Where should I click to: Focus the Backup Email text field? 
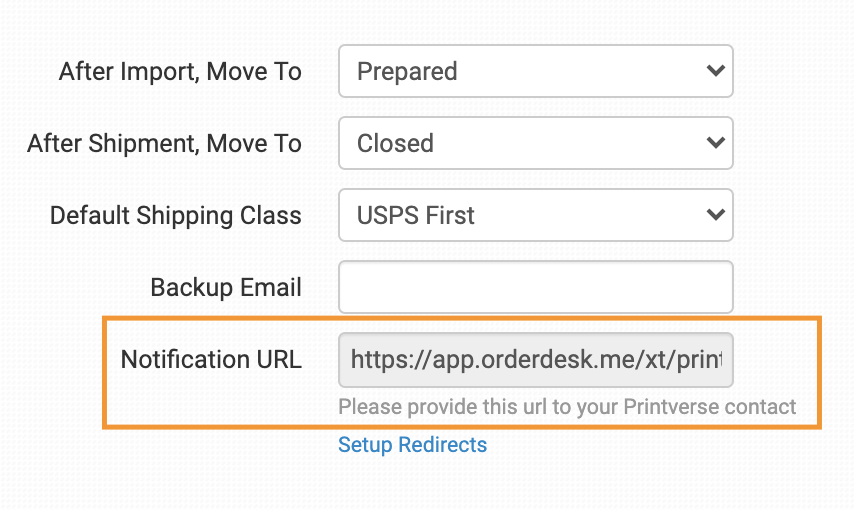[535, 287]
